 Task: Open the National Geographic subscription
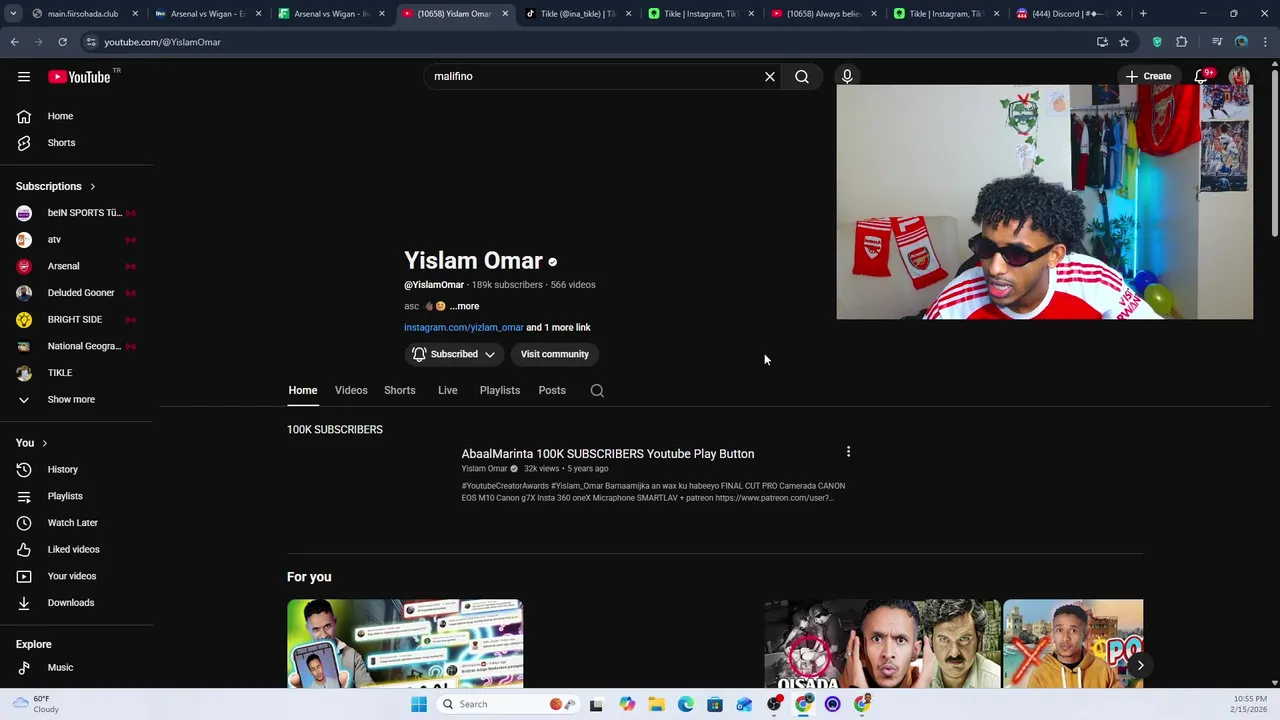(x=77, y=346)
